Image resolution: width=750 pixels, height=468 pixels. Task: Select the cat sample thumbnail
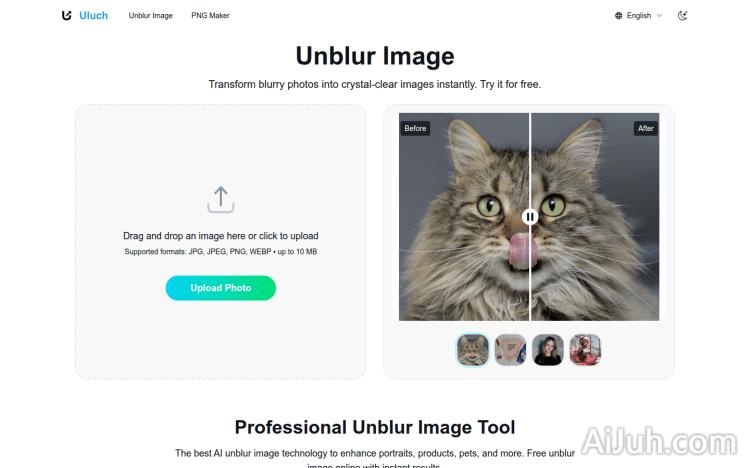tap(473, 350)
